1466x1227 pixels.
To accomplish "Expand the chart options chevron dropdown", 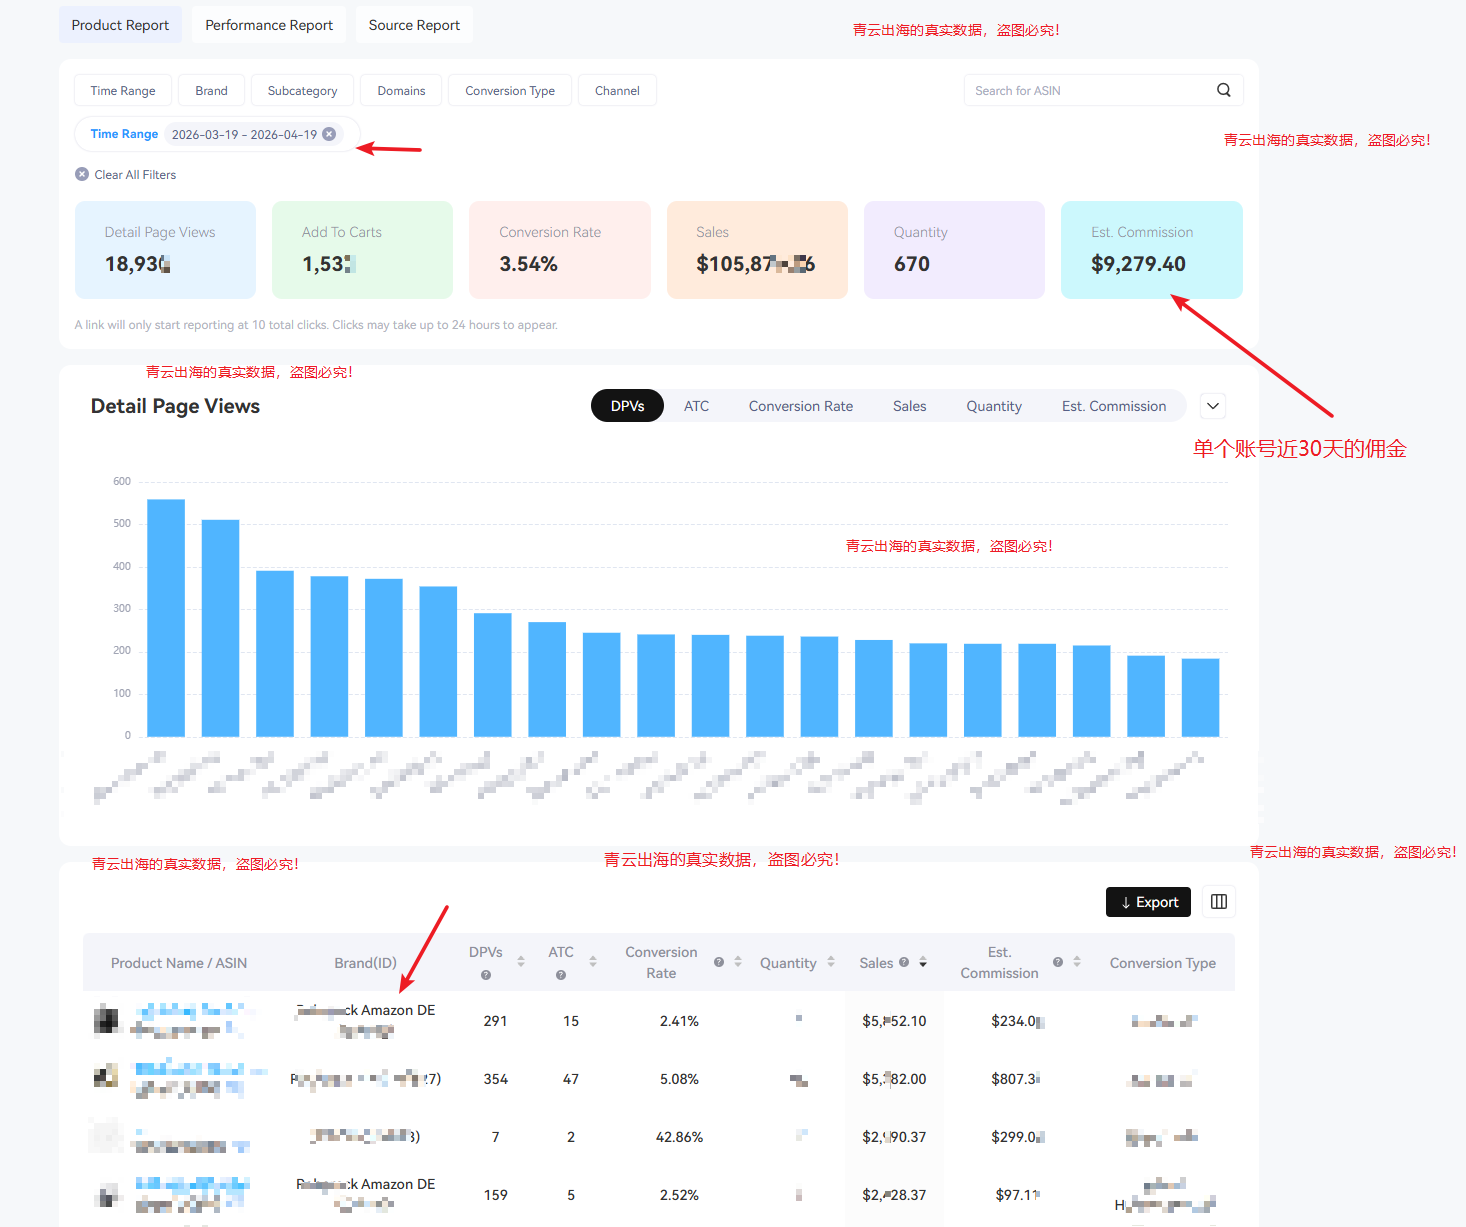I will coord(1212,406).
